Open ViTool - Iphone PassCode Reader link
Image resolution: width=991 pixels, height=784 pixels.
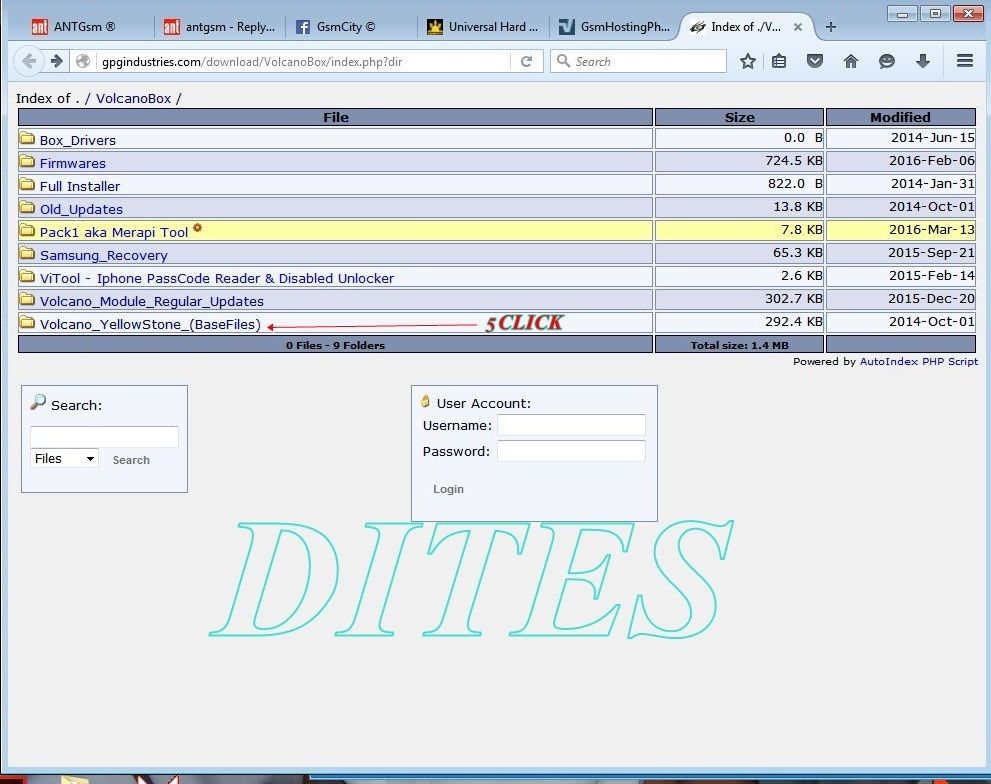click(x=217, y=278)
